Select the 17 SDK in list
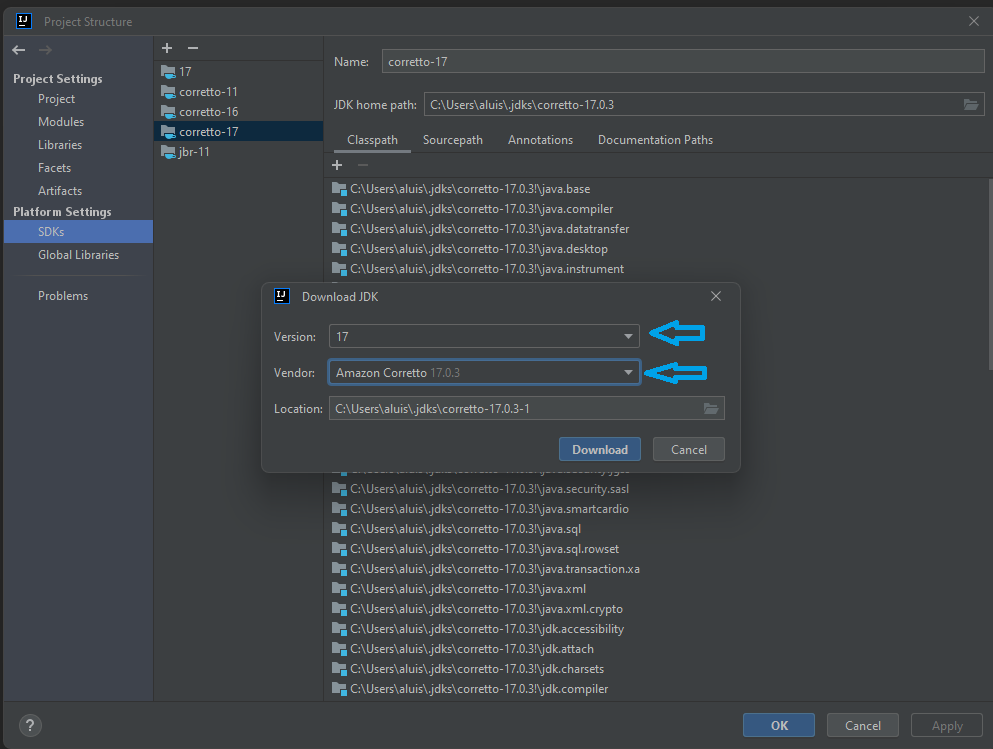 238,72
